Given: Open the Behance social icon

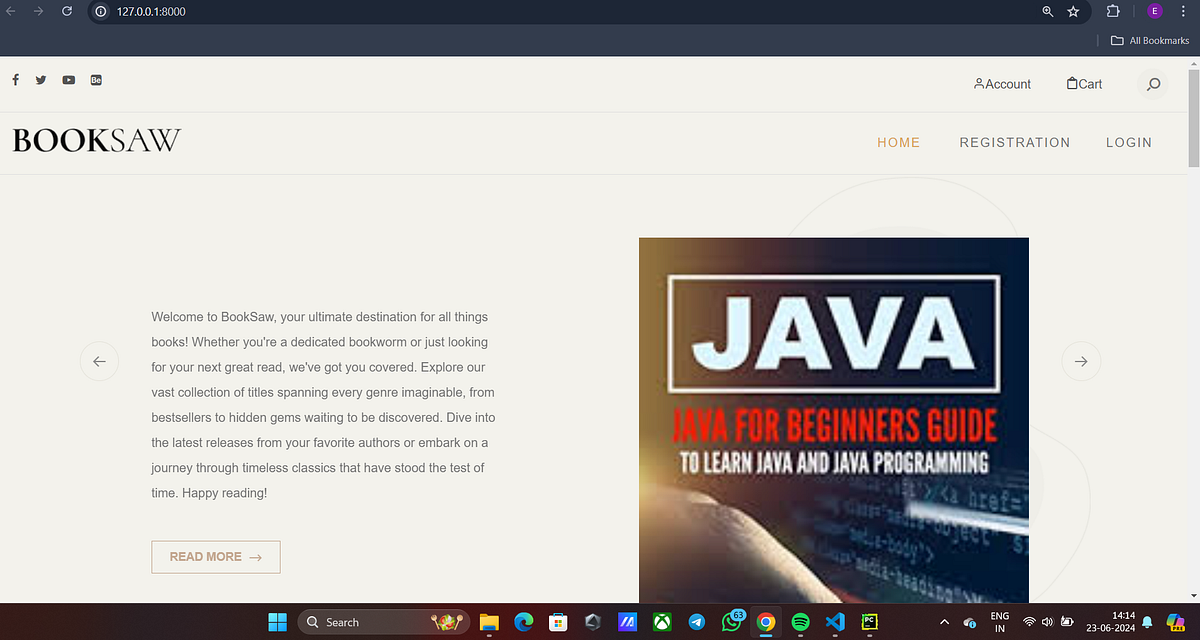Looking at the screenshot, I should coord(96,80).
